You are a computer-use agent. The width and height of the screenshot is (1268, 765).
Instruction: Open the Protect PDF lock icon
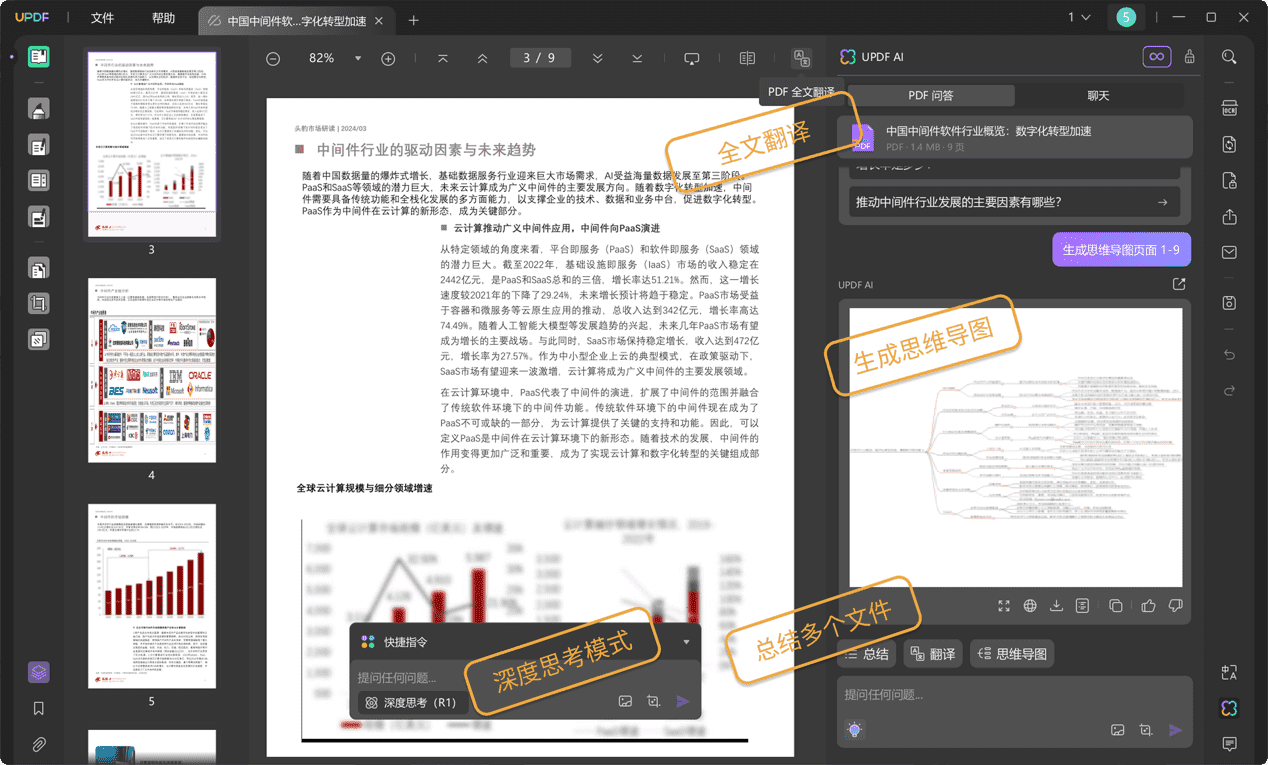point(1230,180)
